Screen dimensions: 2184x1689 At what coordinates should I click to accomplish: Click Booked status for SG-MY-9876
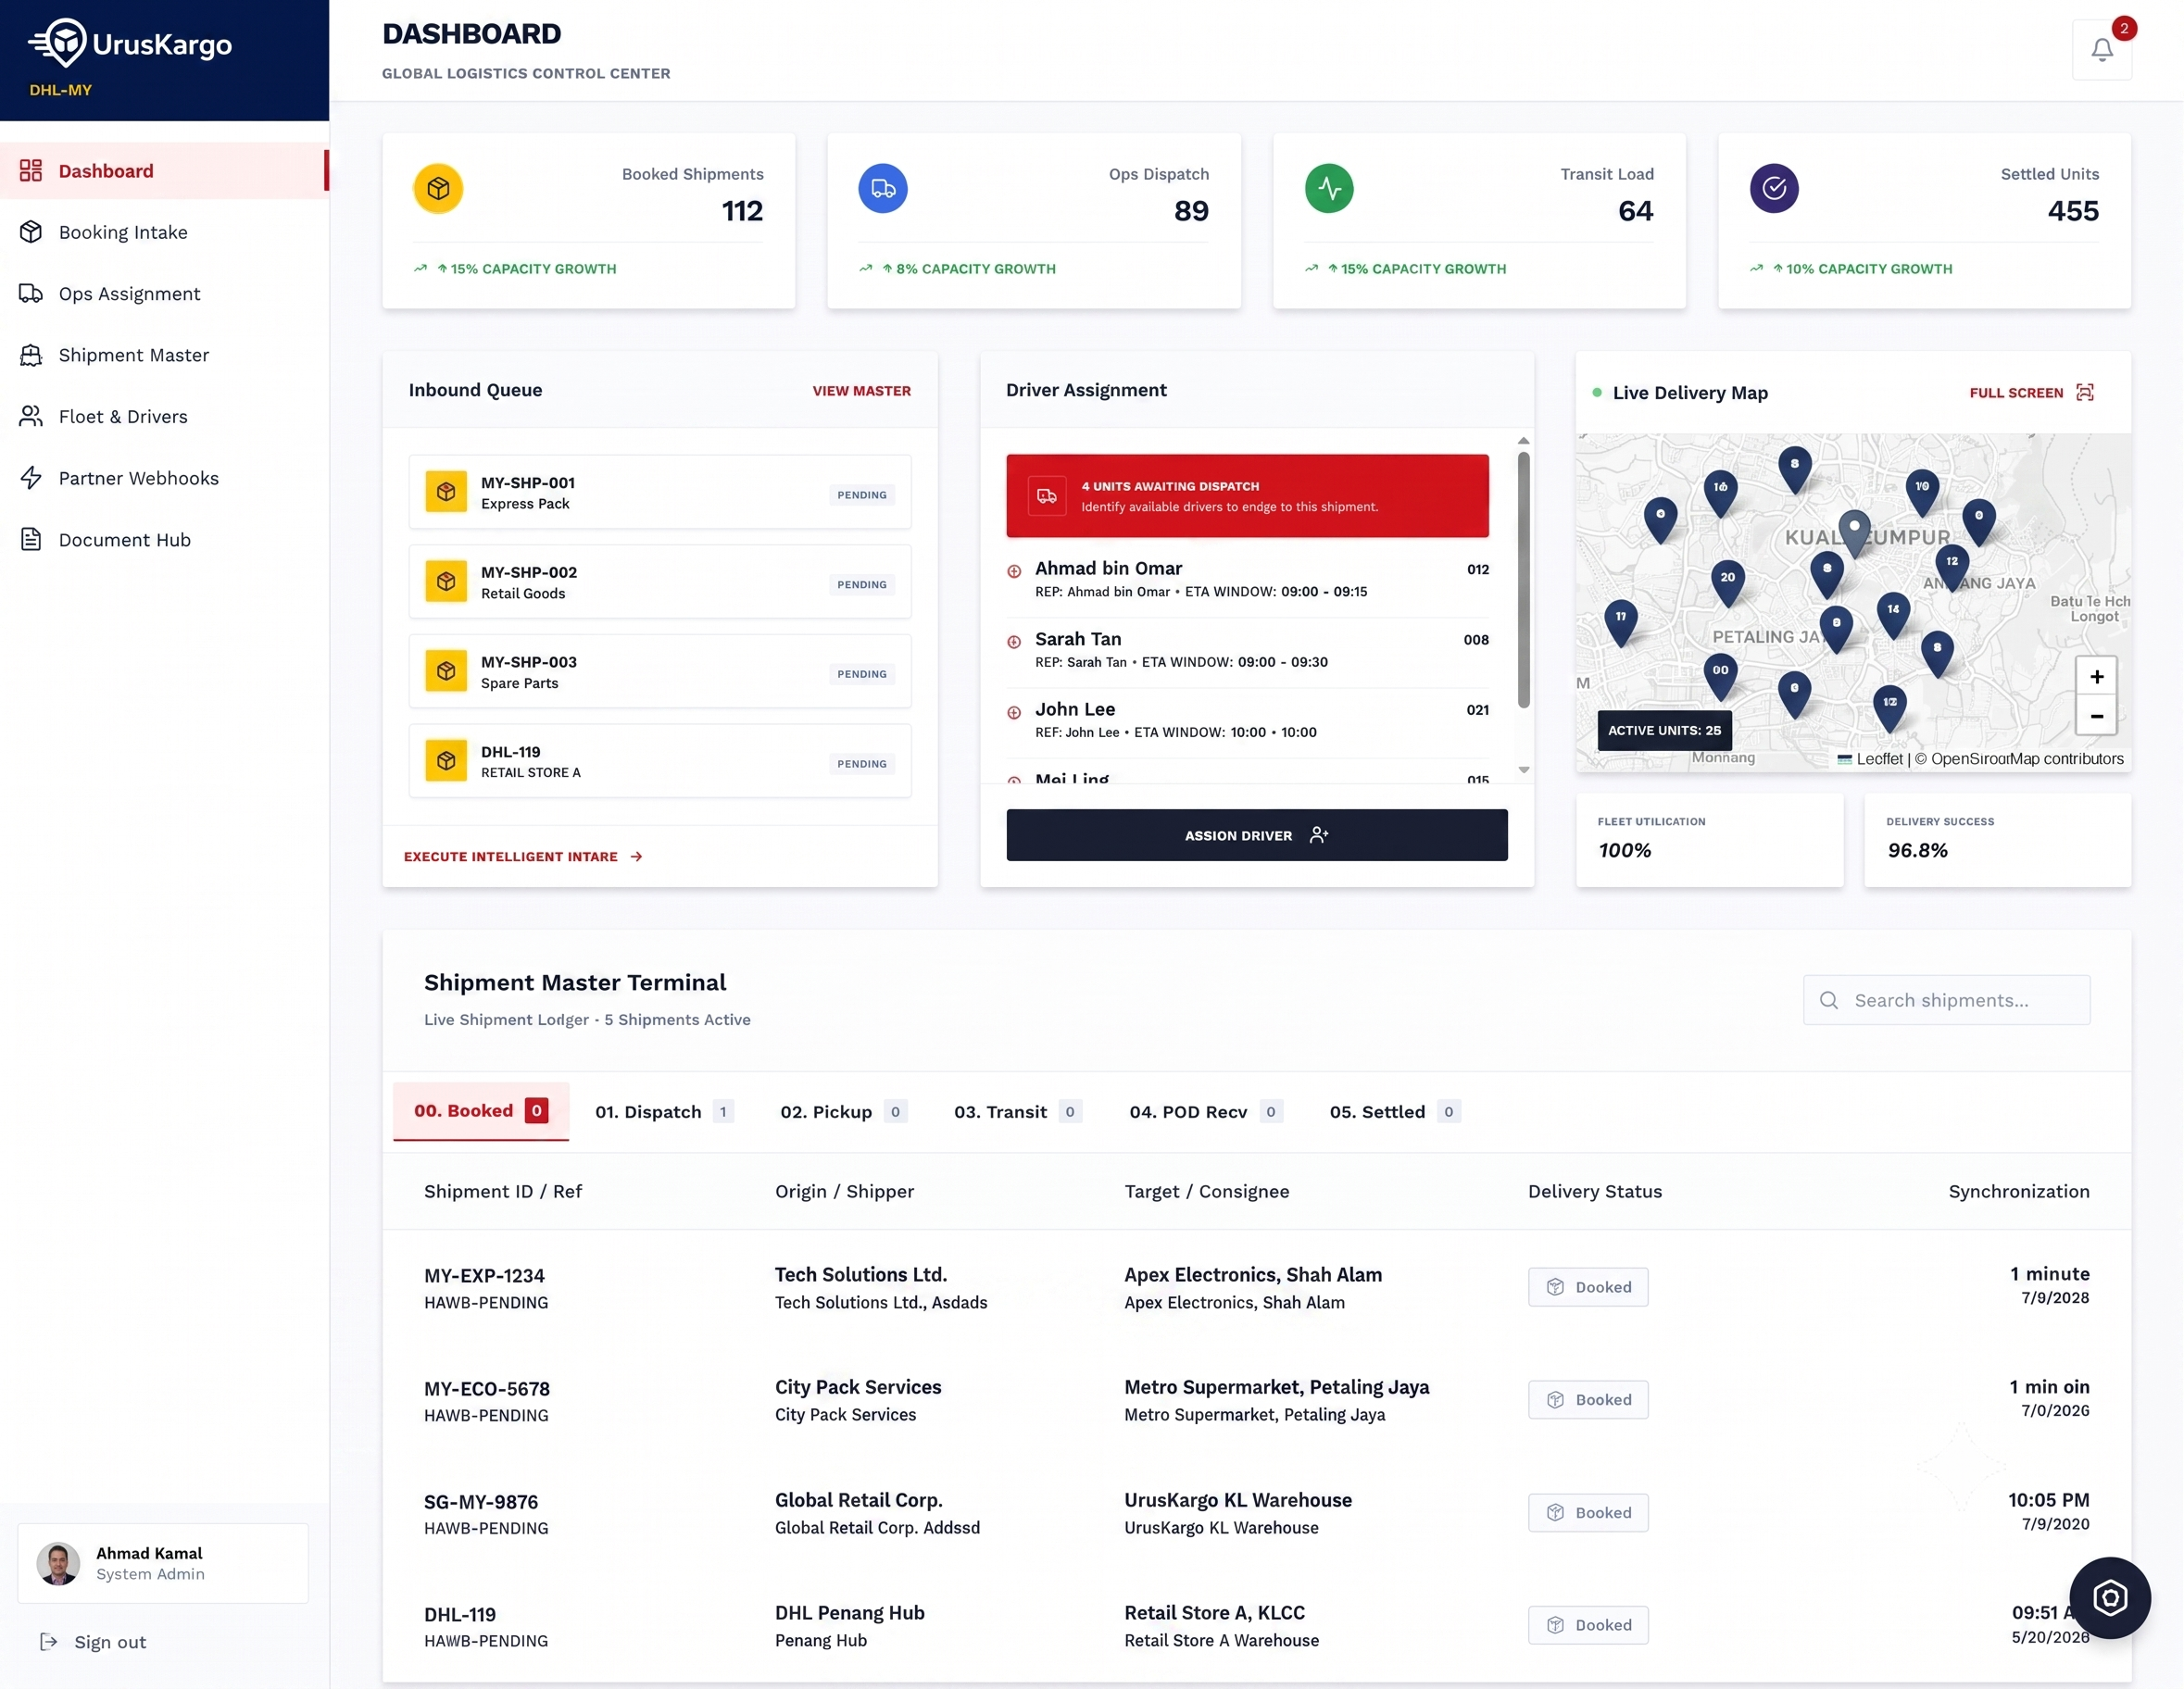point(1587,1513)
